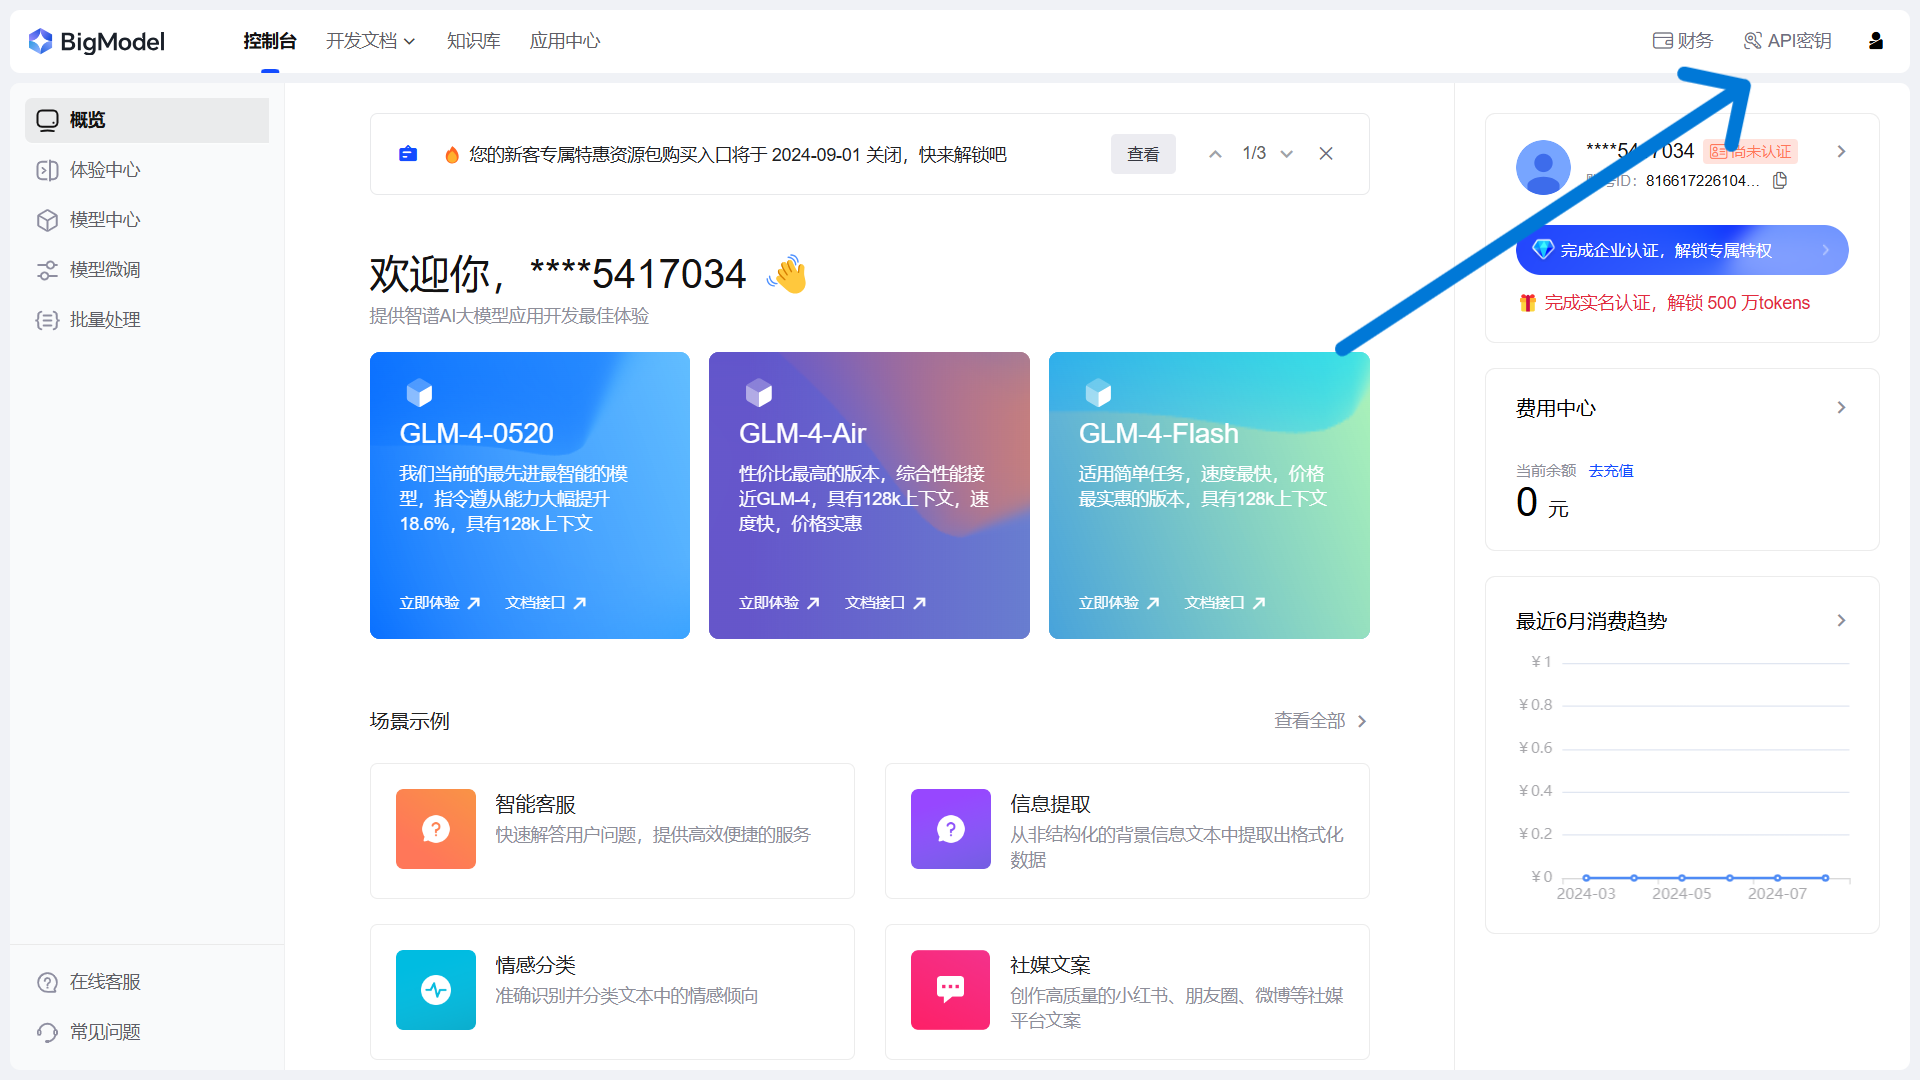Click the GLM-4-0520 cube icon
This screenshot has height=1080, width=1920.
[419, 393]
